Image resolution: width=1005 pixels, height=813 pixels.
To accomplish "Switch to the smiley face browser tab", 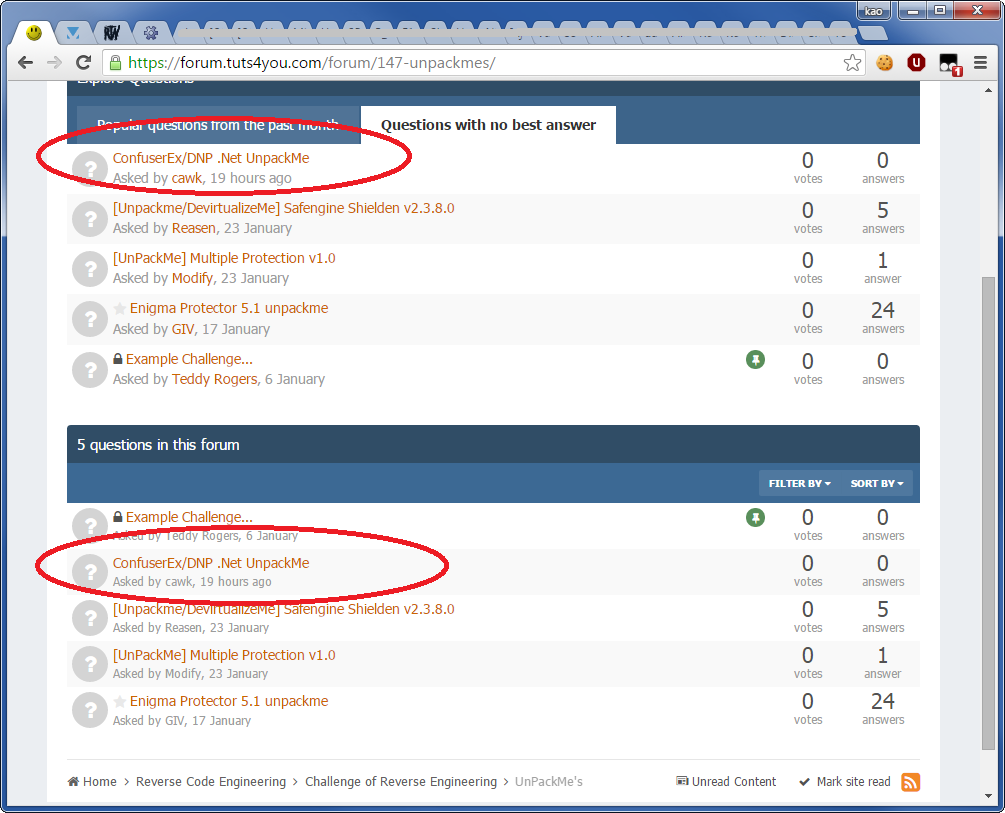I will tap(34, 33).
